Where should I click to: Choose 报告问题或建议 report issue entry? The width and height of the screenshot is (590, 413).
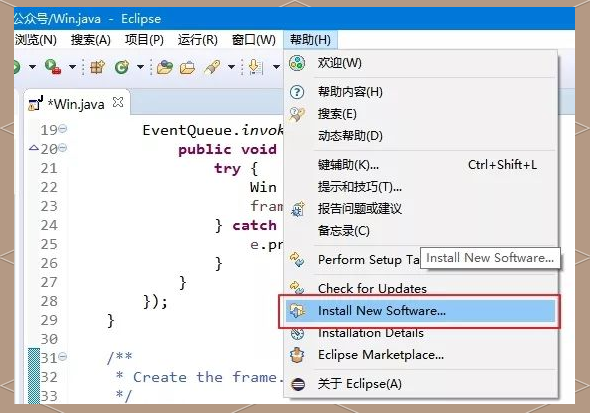(420, 208)
